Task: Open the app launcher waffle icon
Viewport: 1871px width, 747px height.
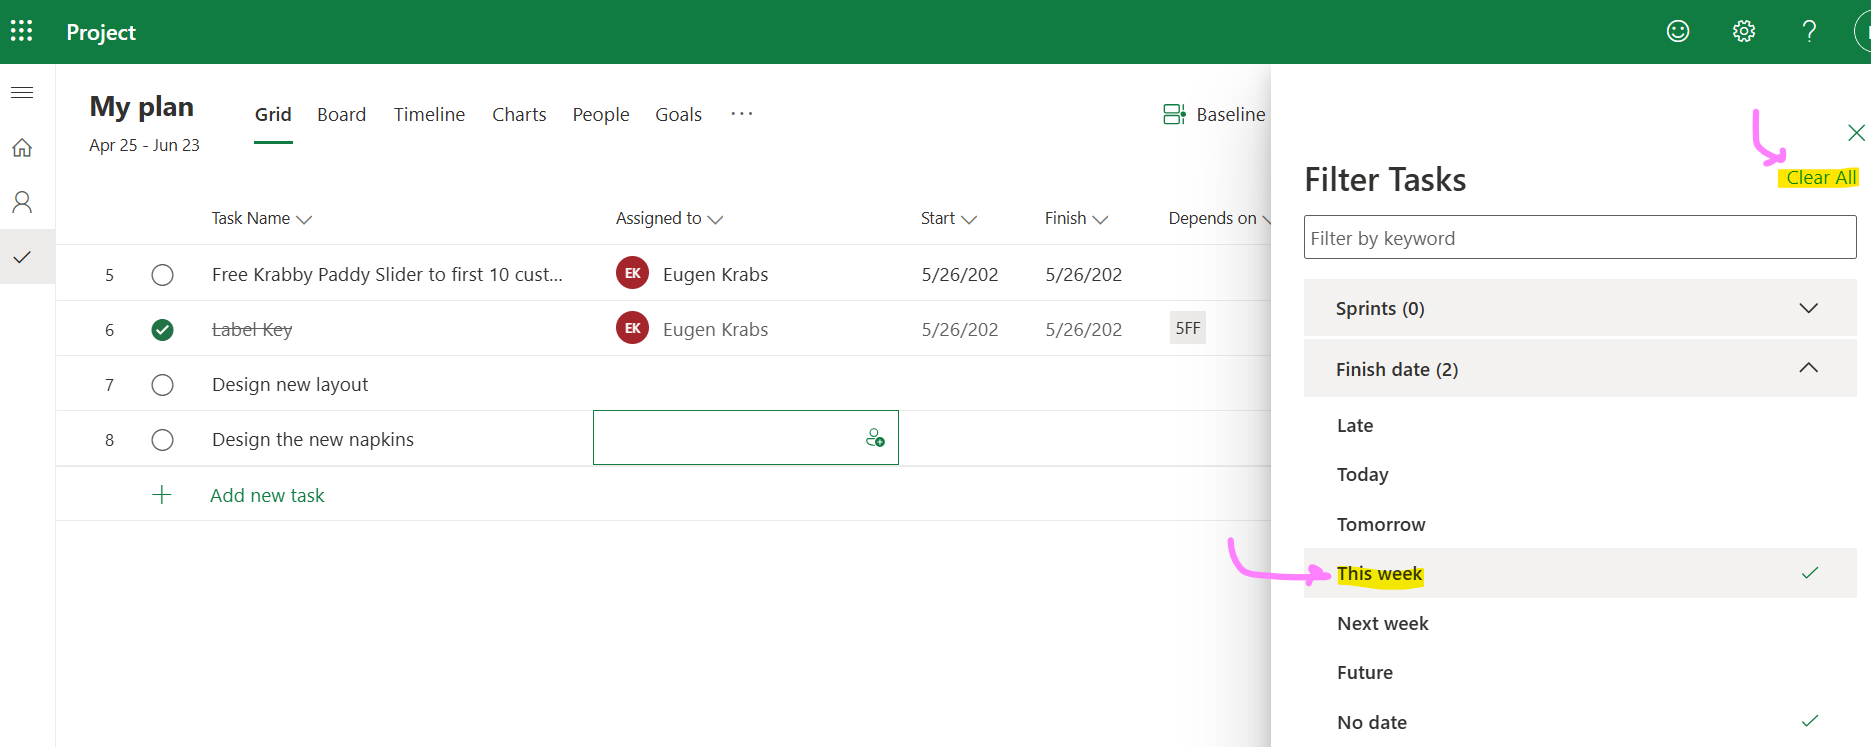Action: click(x=22, y=31)
